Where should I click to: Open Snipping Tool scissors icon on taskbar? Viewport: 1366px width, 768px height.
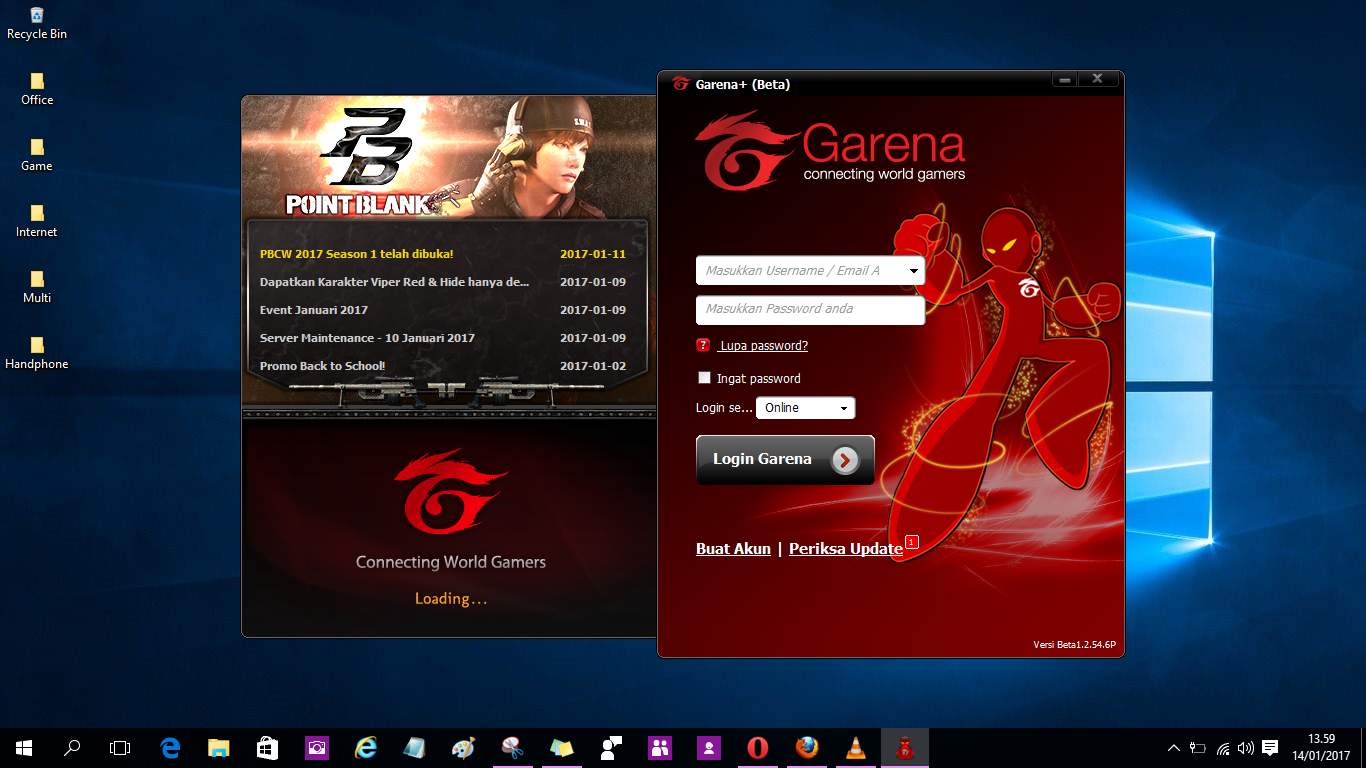512,747
